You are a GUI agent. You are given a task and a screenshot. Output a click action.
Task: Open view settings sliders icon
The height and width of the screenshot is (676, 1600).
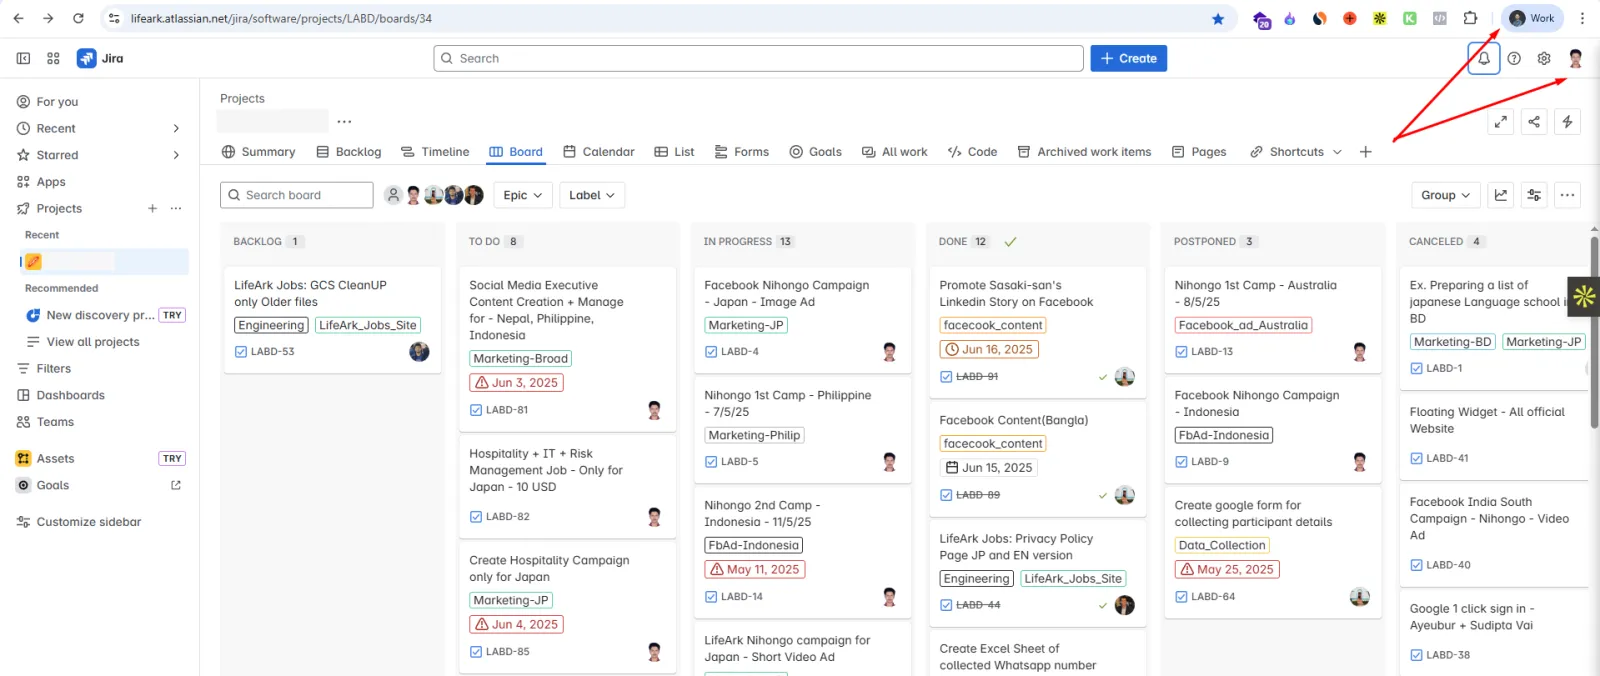point(1534,195)
